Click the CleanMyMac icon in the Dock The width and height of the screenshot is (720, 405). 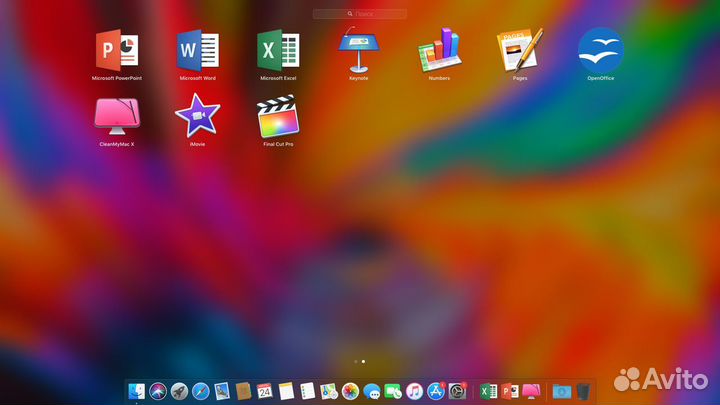click(531, 392)
